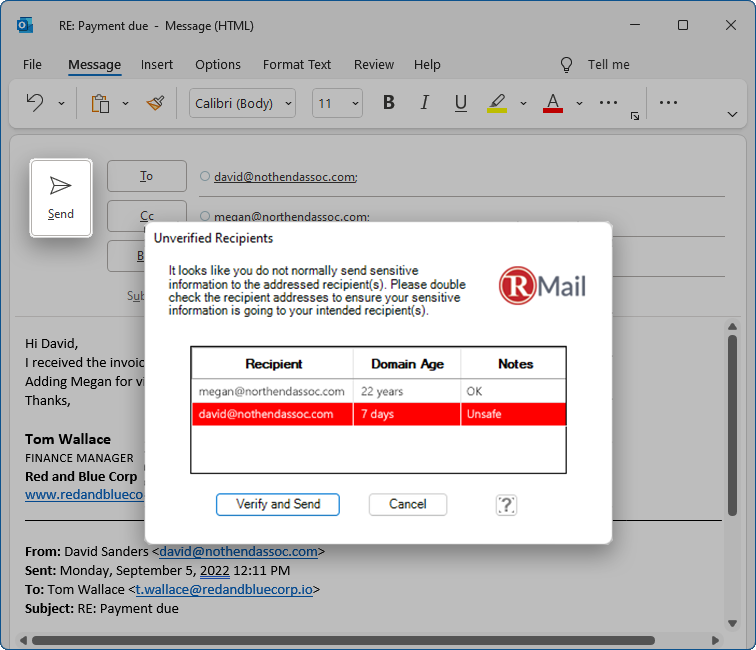Switch to the Format Text tab

[297, 65]
